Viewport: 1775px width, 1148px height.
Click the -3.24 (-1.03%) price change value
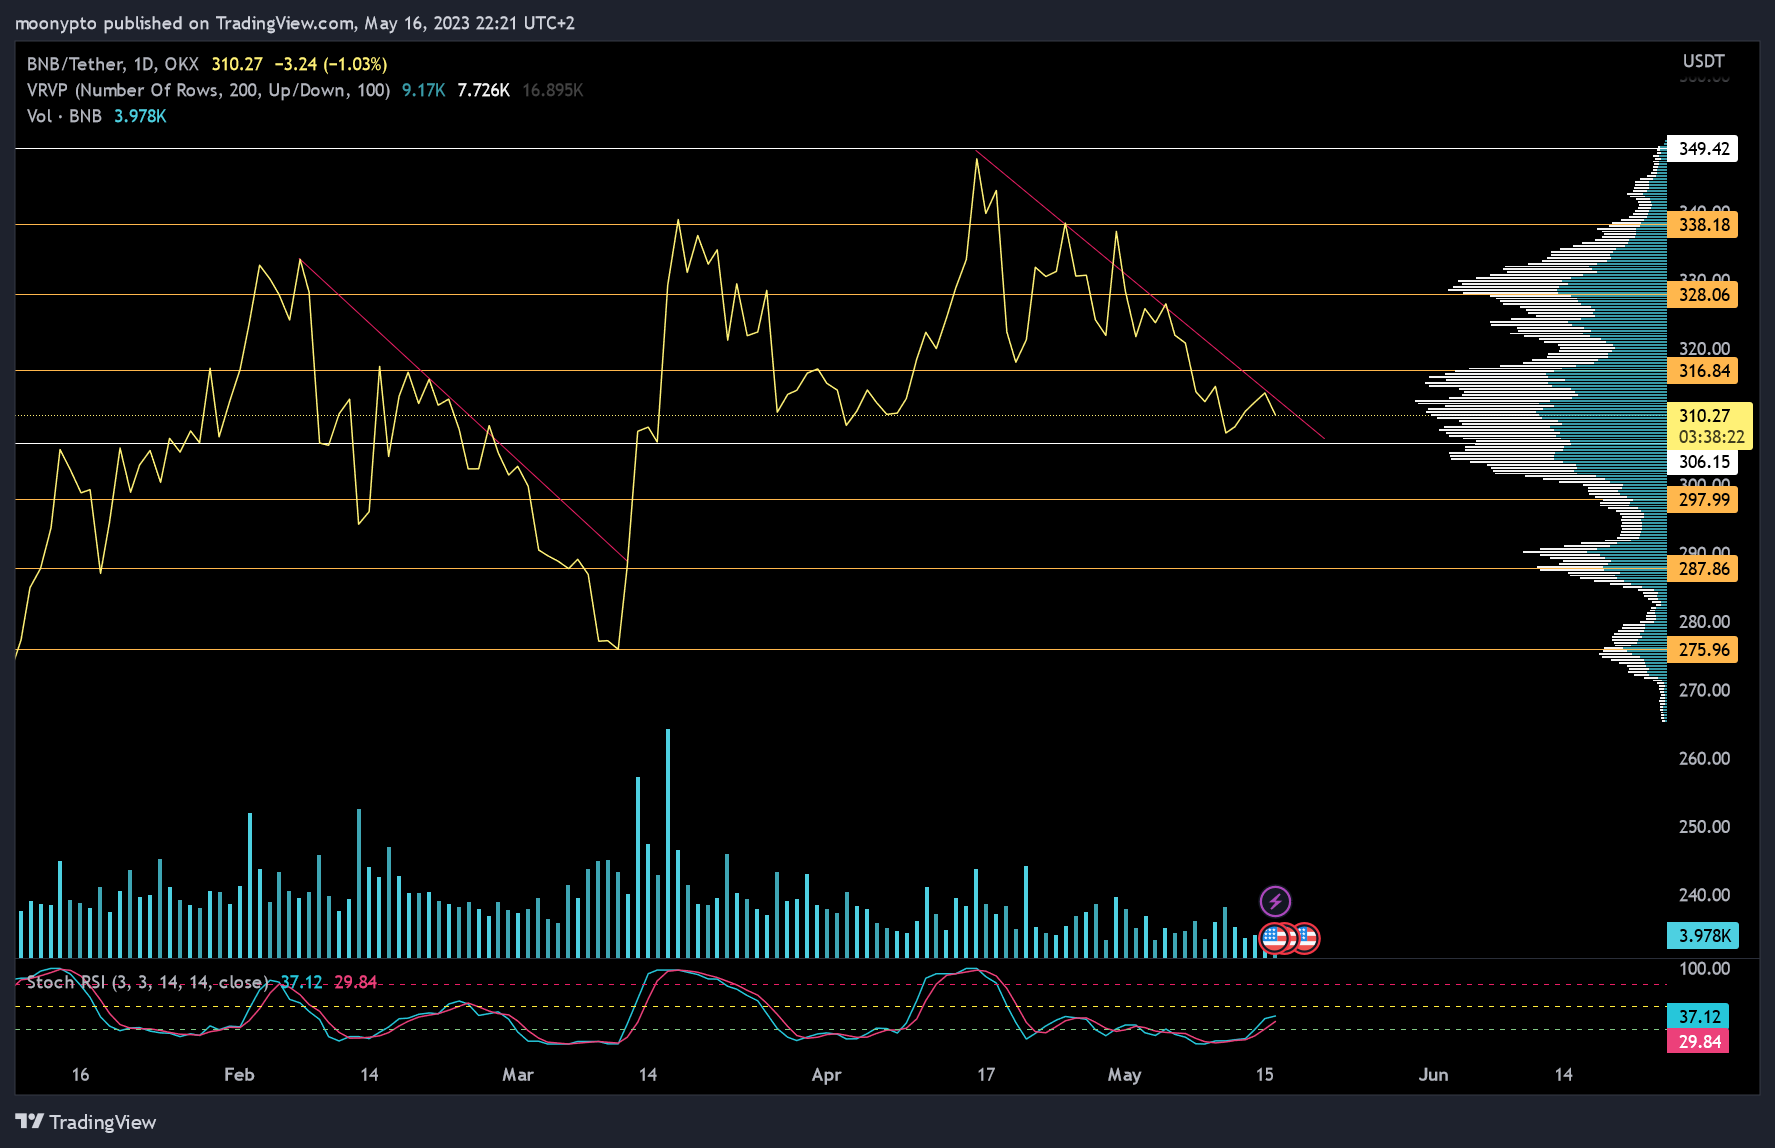point(330,64)
